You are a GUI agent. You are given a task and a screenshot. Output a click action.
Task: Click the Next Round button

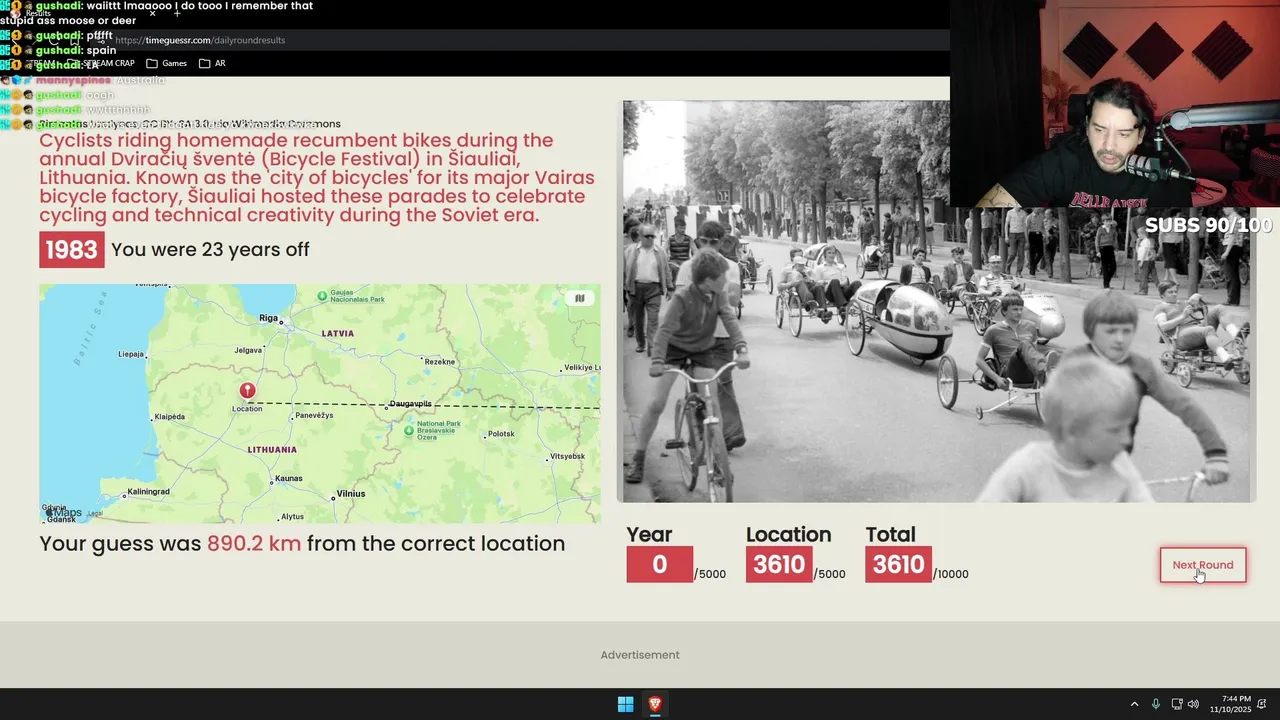1203,565
